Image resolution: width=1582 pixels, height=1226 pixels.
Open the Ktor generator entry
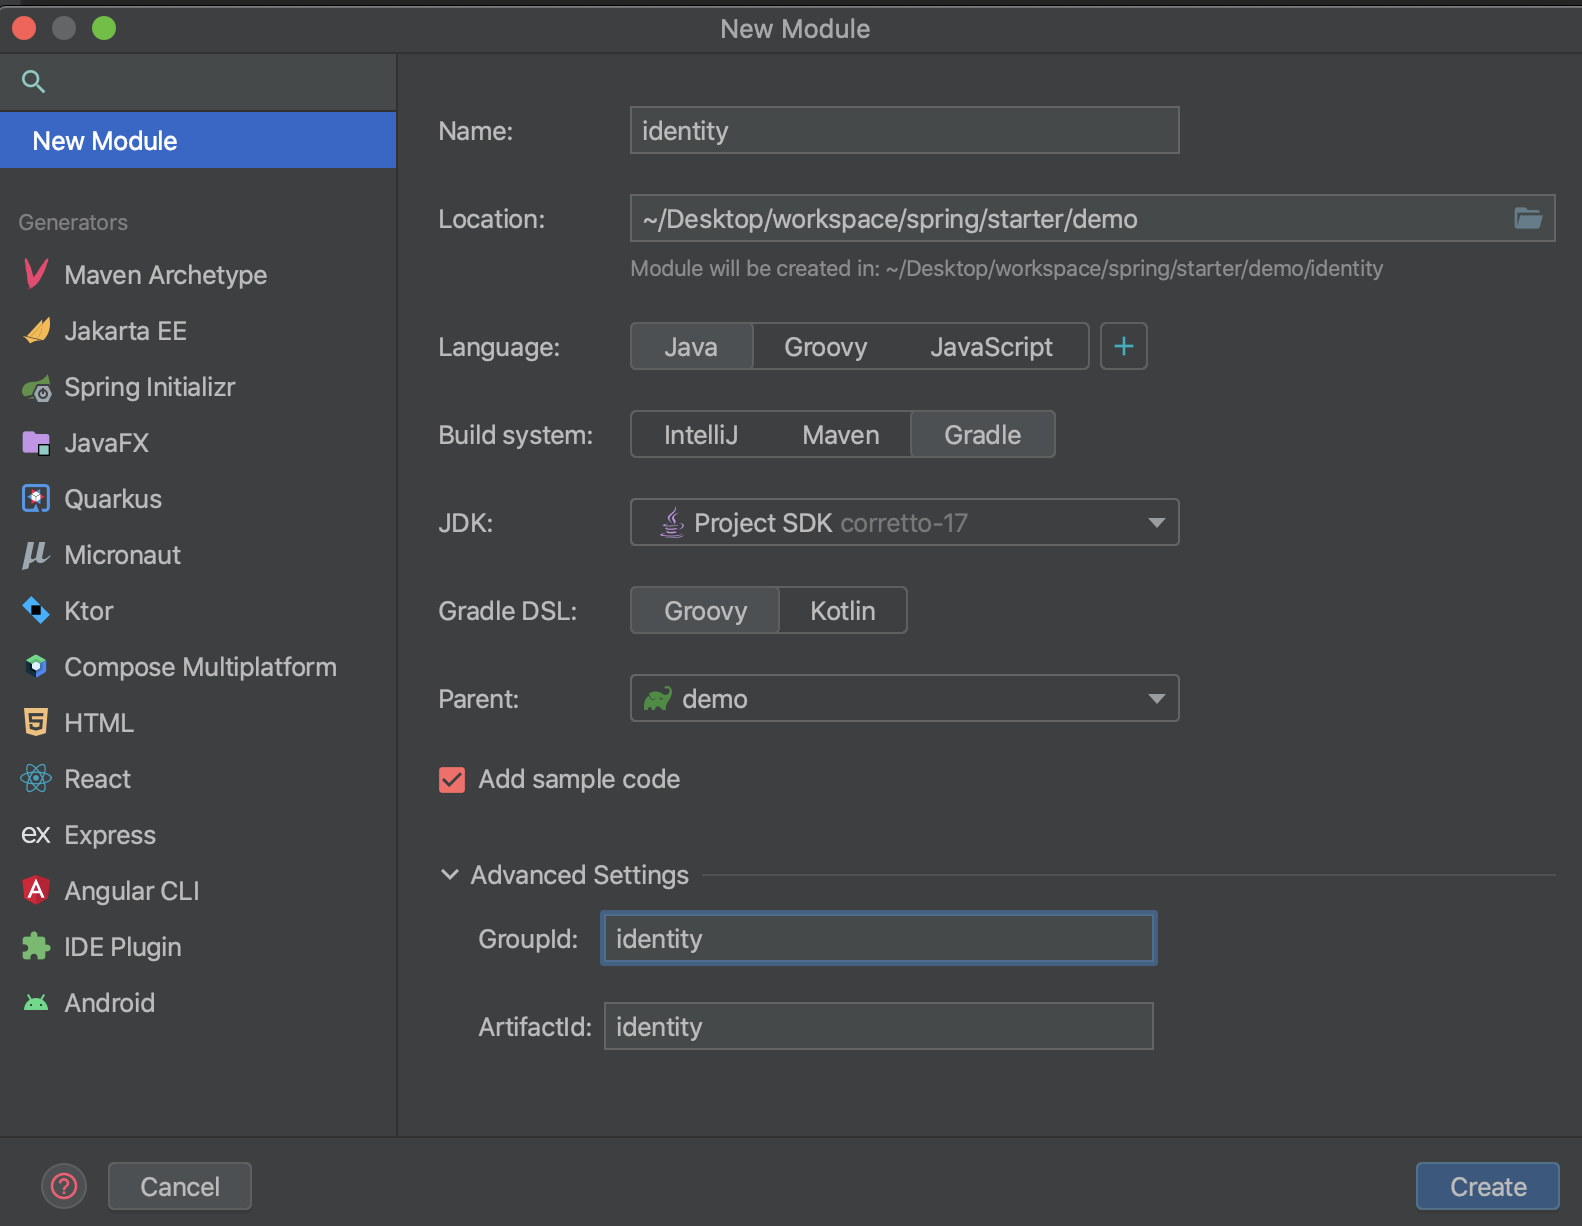198,610
